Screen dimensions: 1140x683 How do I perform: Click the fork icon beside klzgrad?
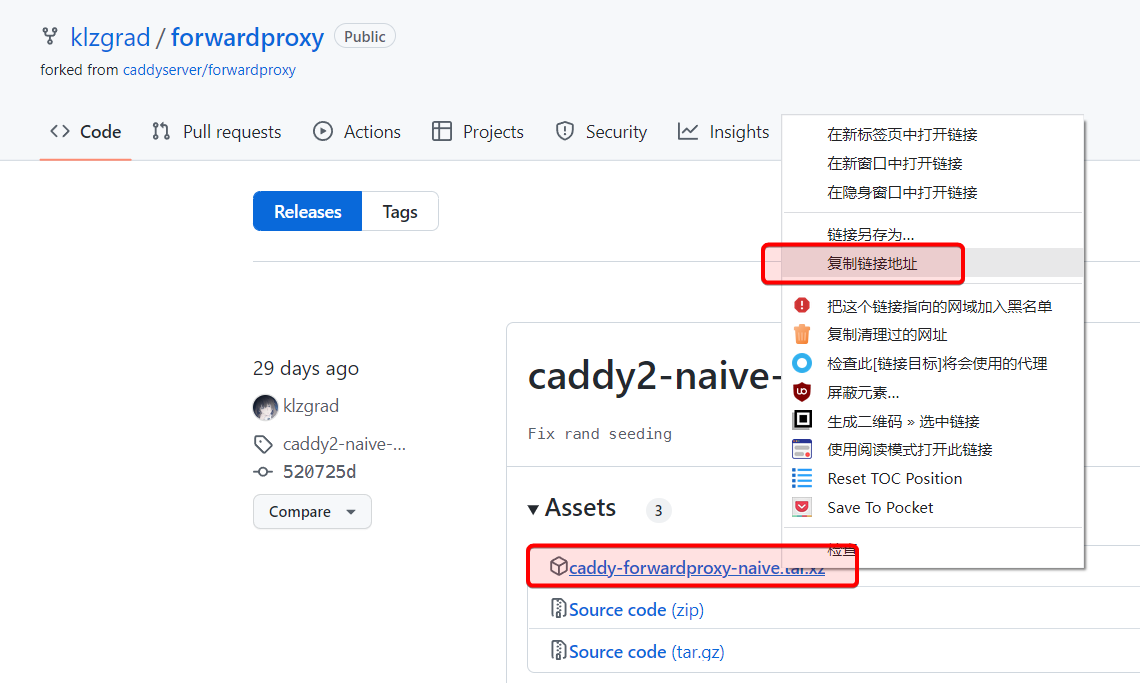(49, 37)
